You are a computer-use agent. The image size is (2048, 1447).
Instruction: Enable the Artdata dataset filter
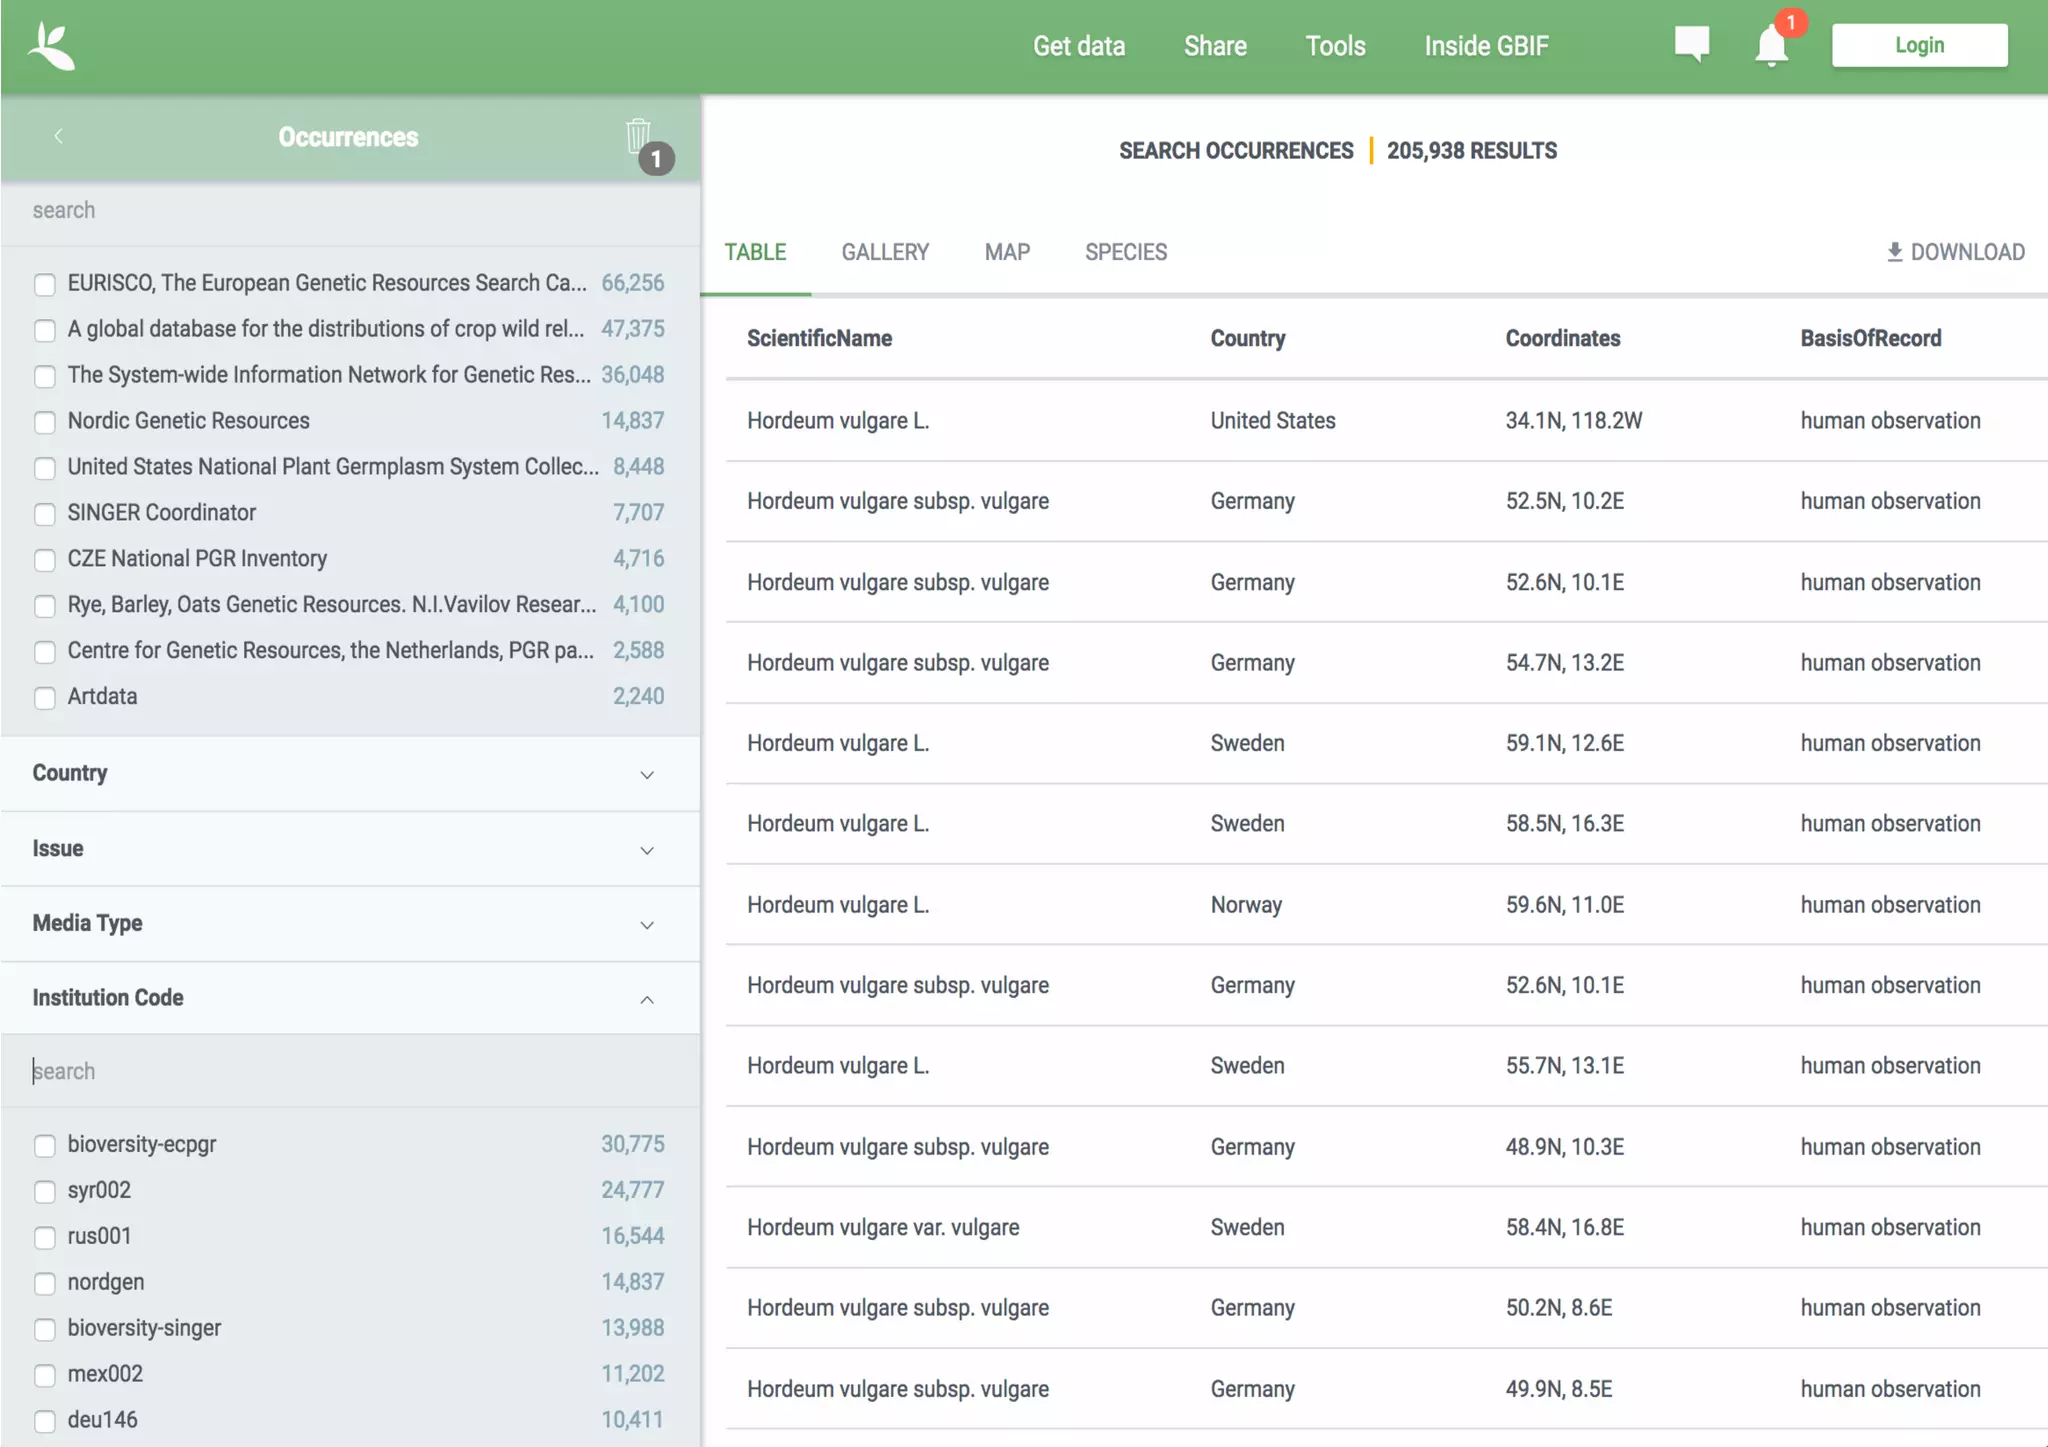click(x=45, y=698)
